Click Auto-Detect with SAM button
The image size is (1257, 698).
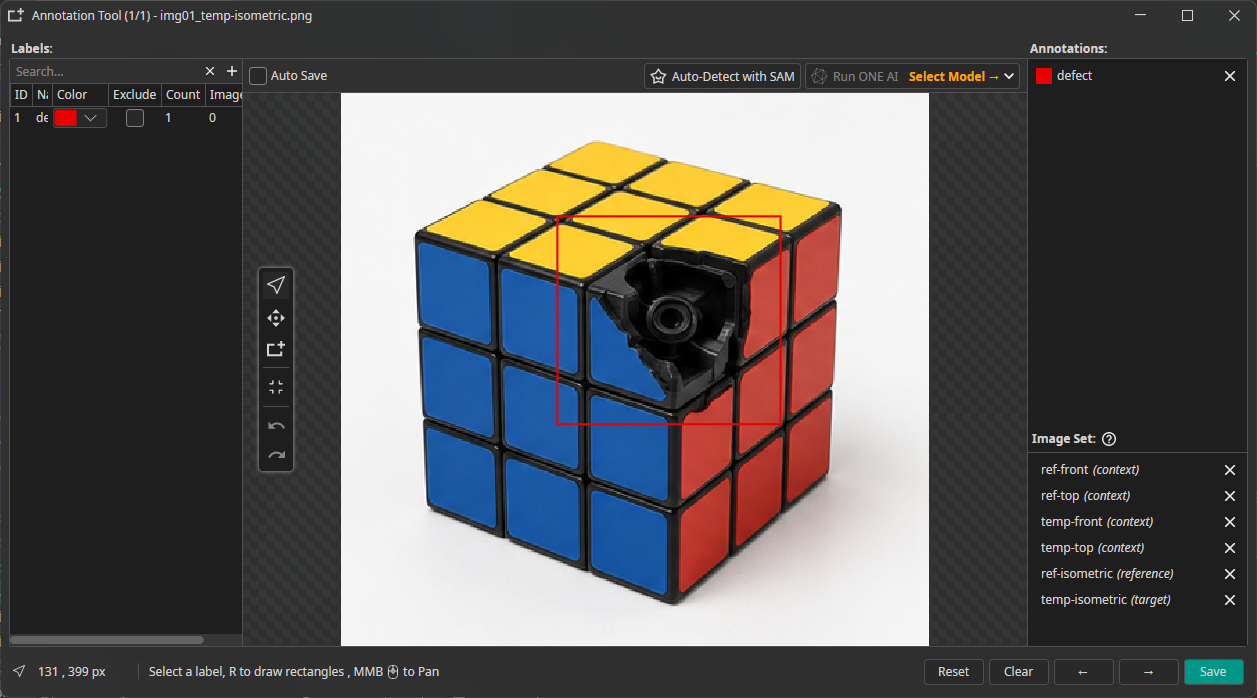[723, 76]
